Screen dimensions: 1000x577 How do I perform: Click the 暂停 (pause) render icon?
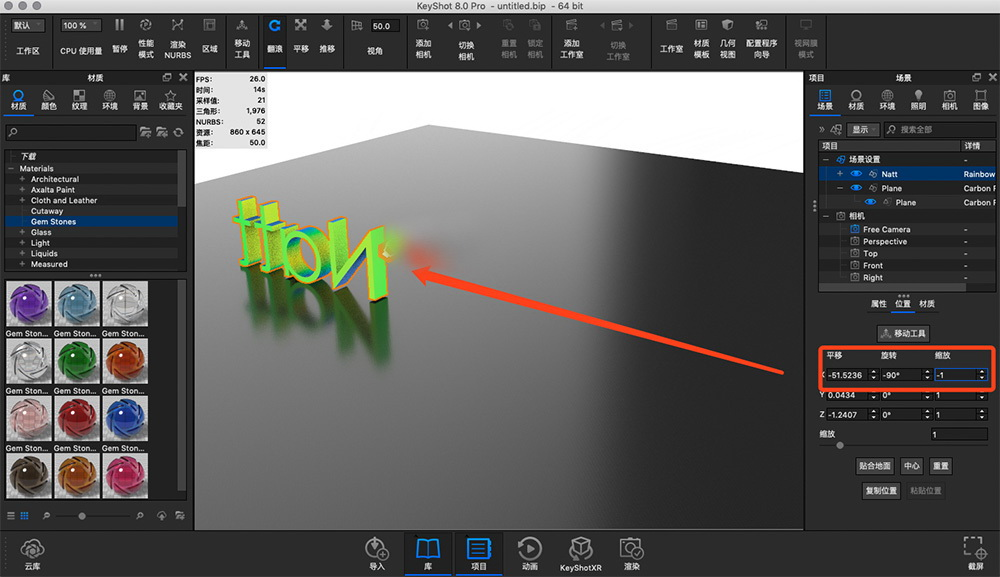coord(120,26)
